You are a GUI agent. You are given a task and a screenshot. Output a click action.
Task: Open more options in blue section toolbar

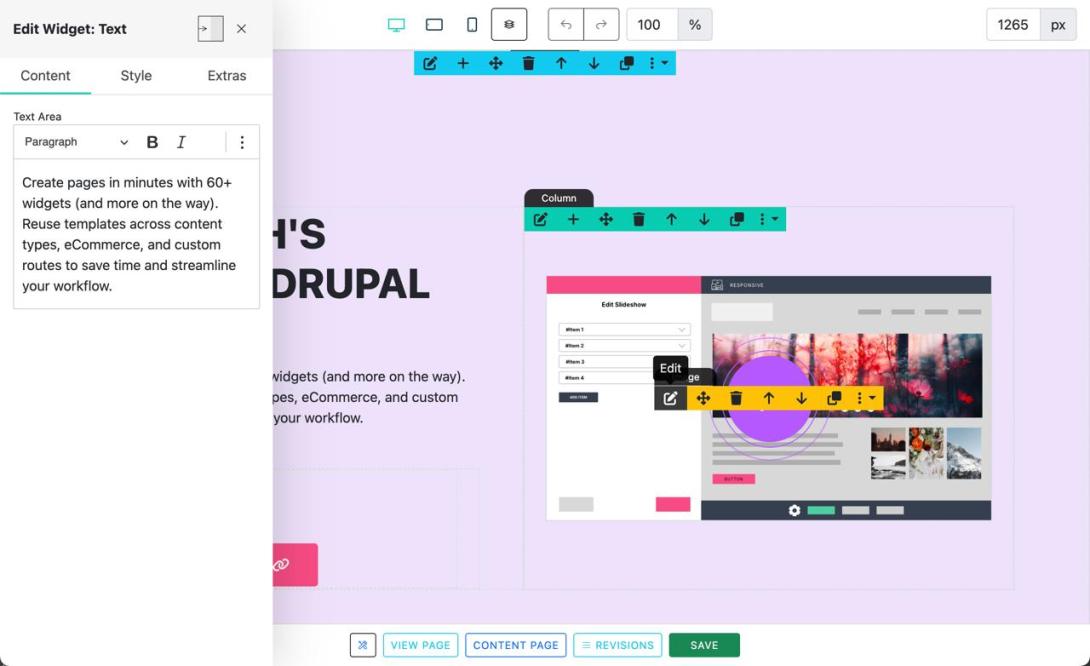pos(658,63)
